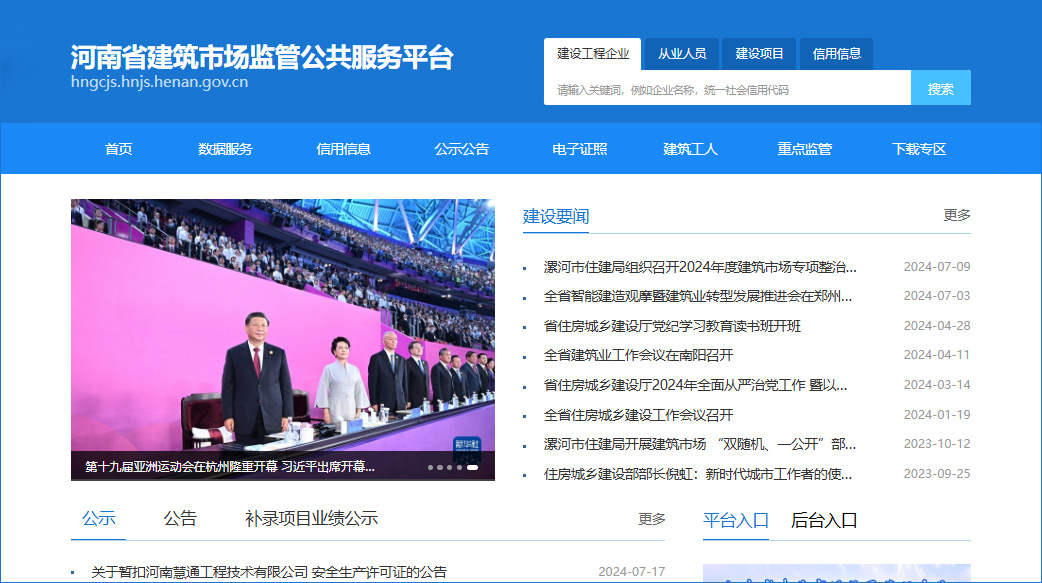
Task: Switch to the 补录项目业绩公示 tab
Action: point(311,519)
